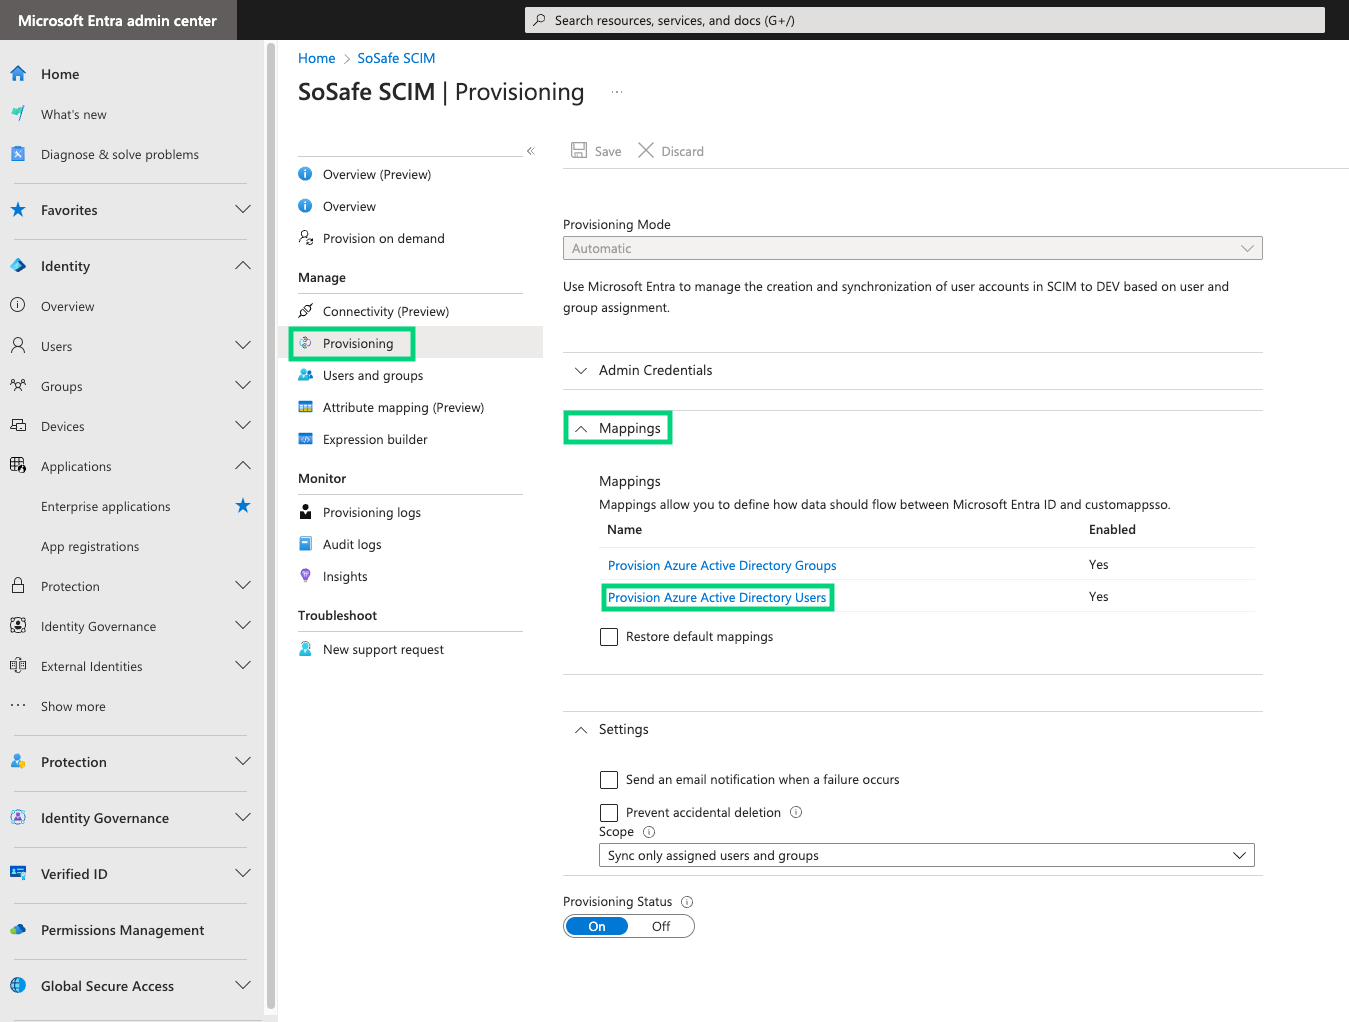The height and width of the screenshot is (1022, 1349).
Task: Open Provision Azure Active Directory Groups mapping
Action: (x=721, y=566)
